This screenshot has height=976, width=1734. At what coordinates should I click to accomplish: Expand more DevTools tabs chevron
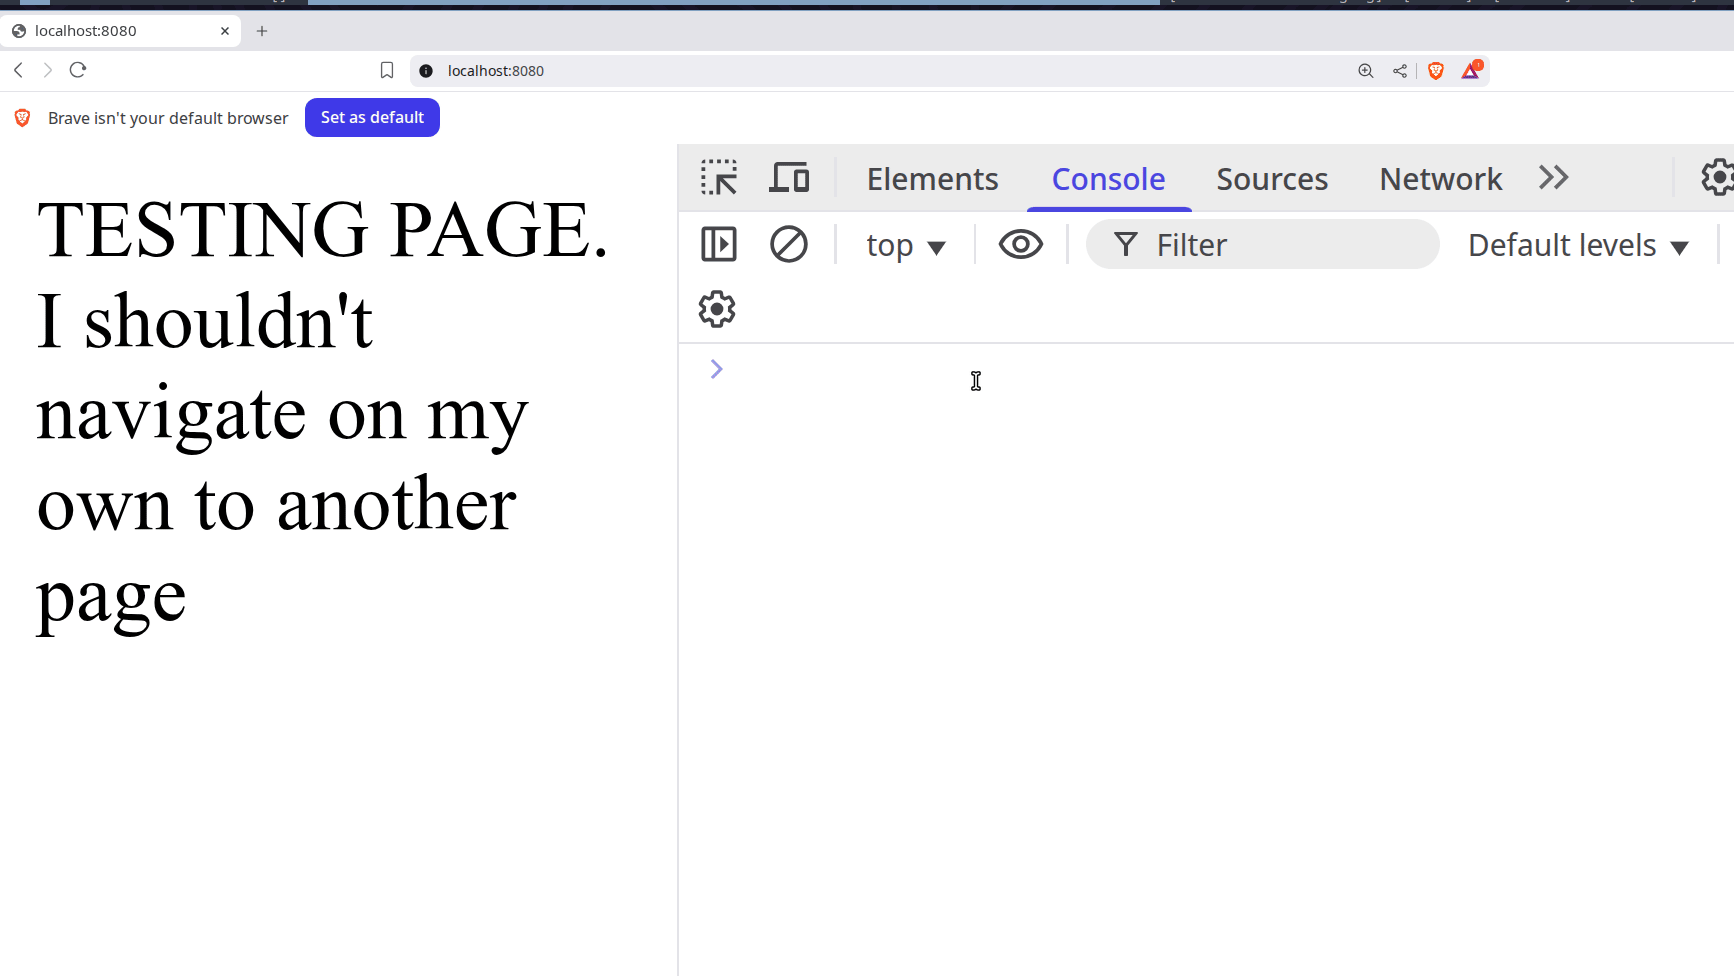[1553, 178]
